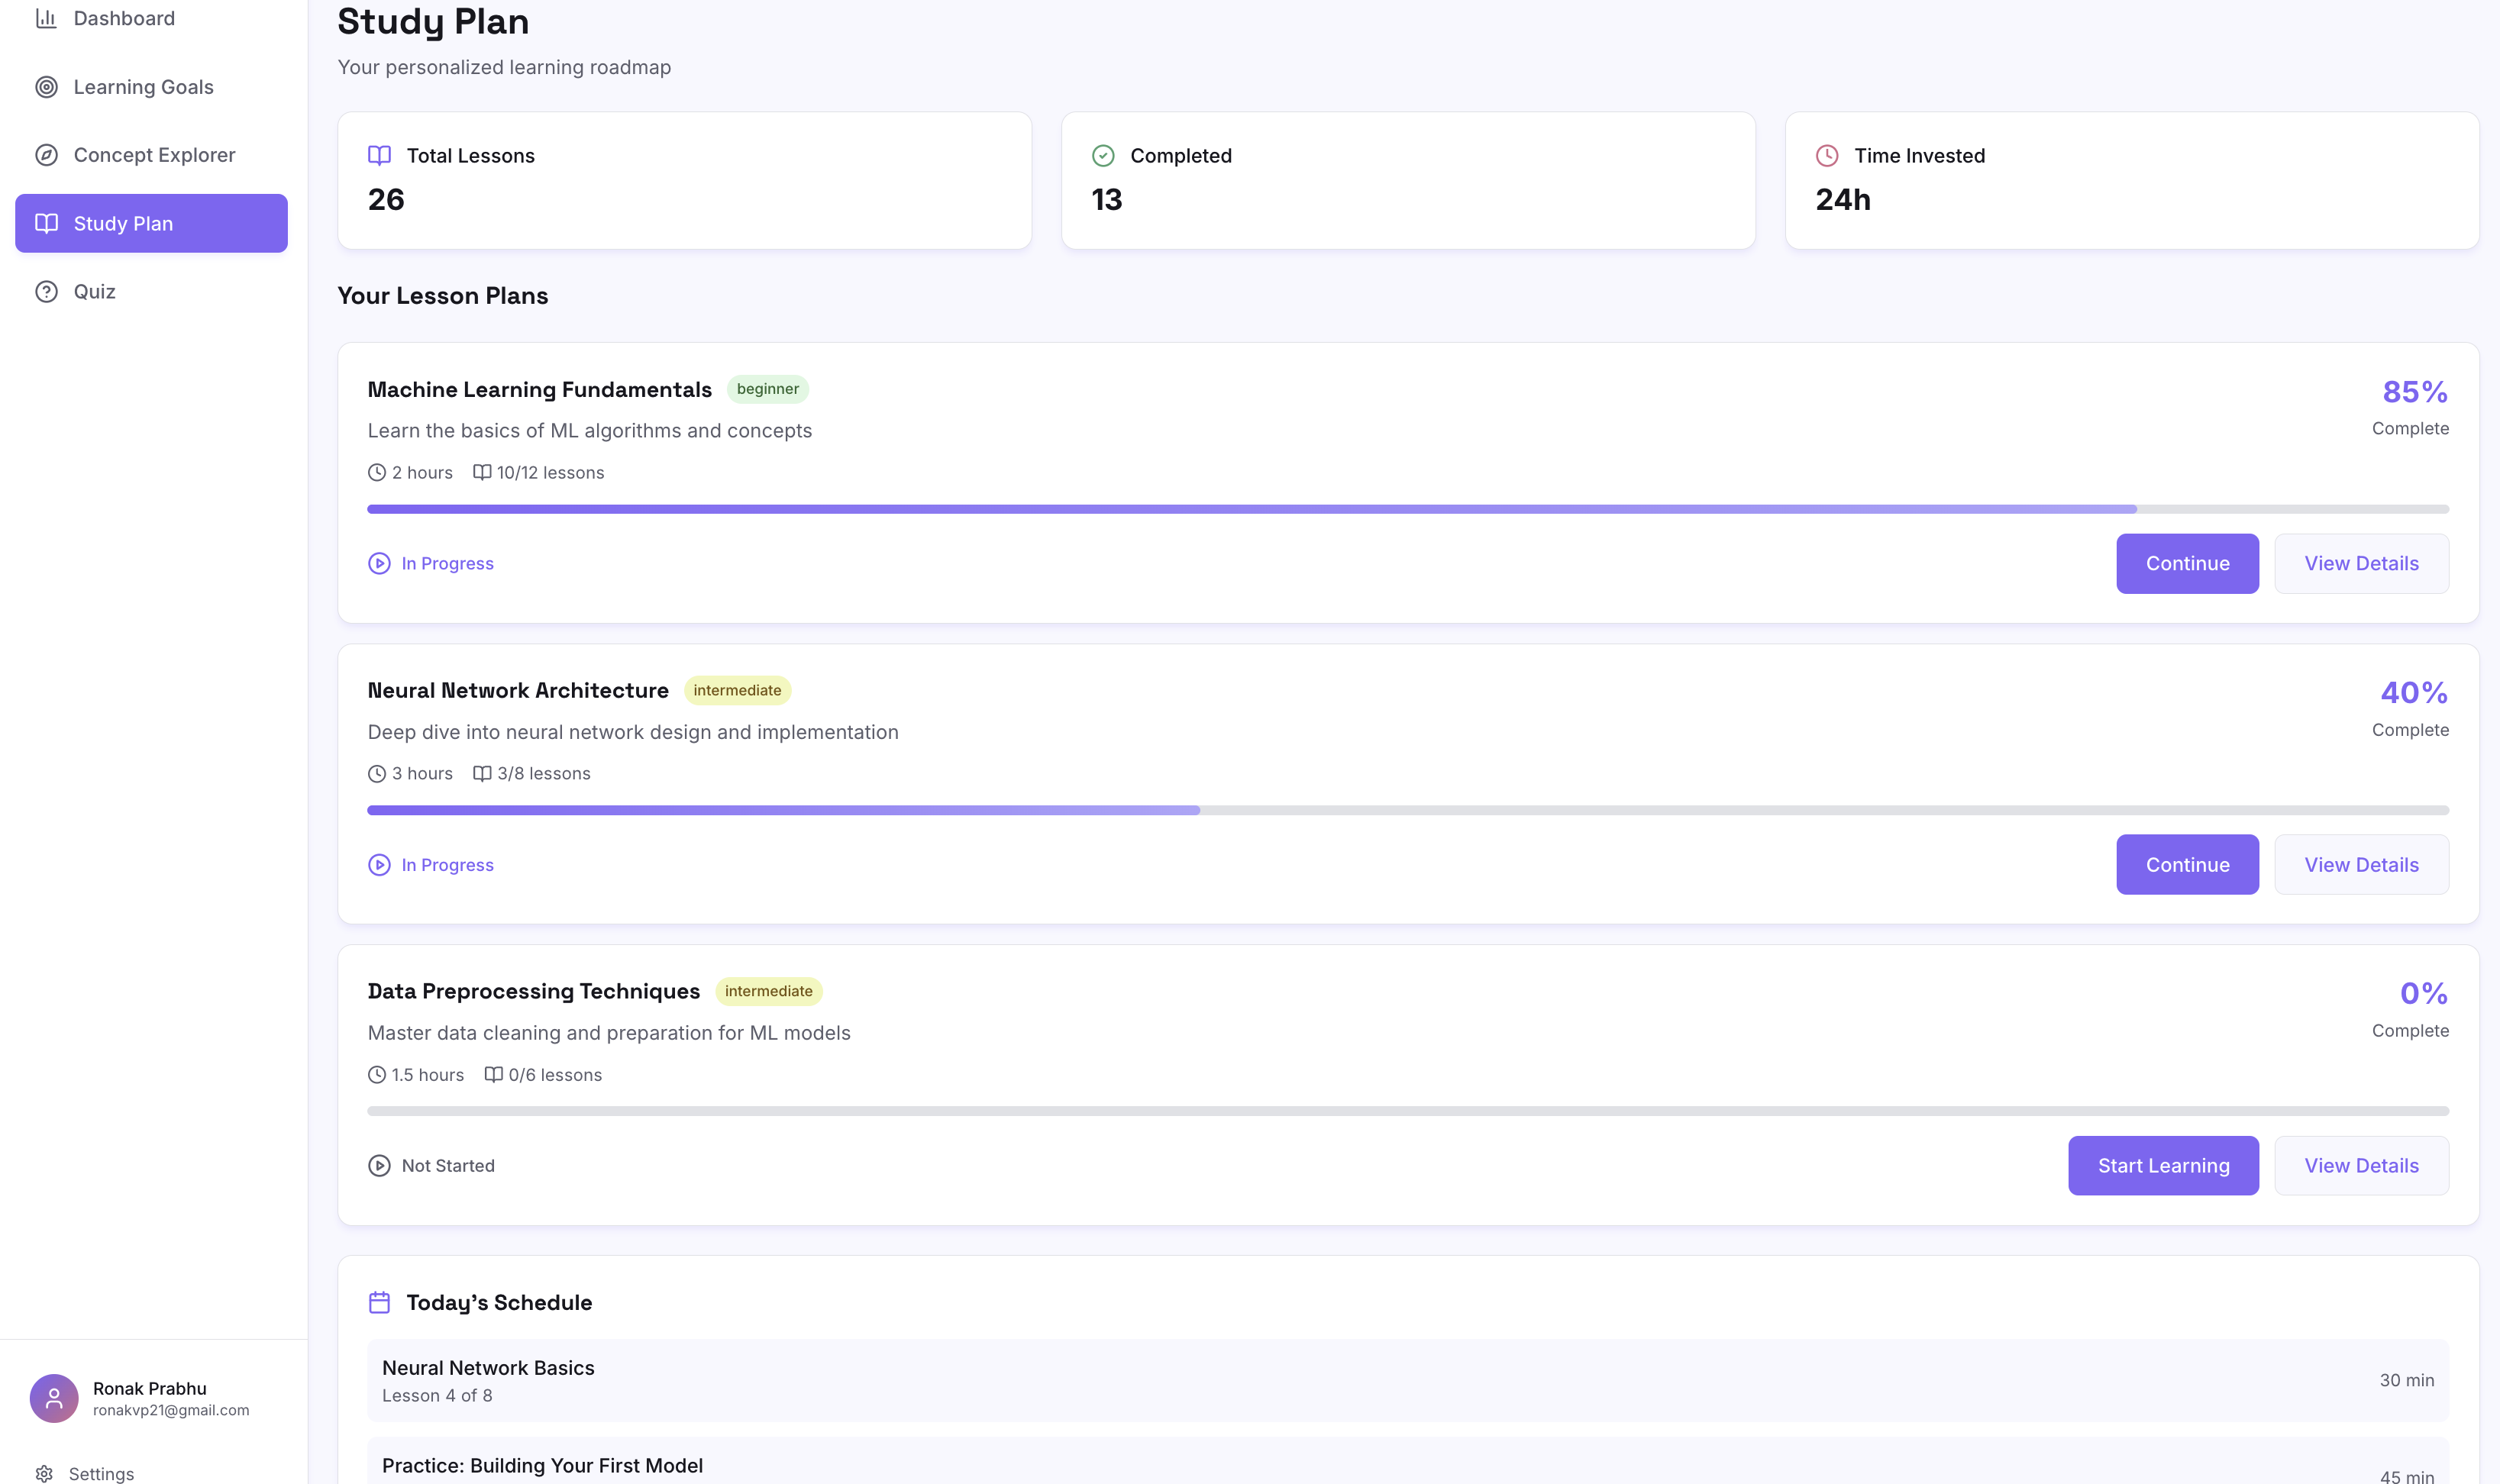Click the Neural Network Architecture progress bar
This screenshot has width=2500, height=1484.
[x=1407, y=810]
